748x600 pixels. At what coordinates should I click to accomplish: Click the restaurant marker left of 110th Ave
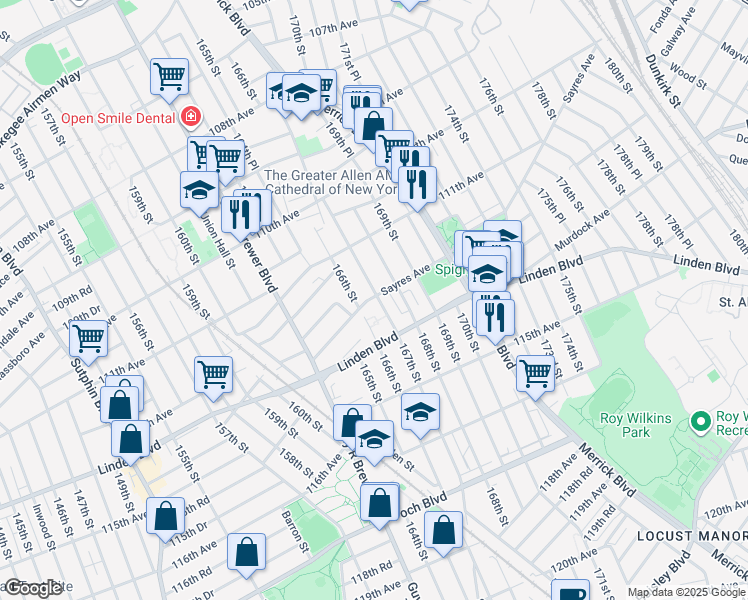pos(240,215)
